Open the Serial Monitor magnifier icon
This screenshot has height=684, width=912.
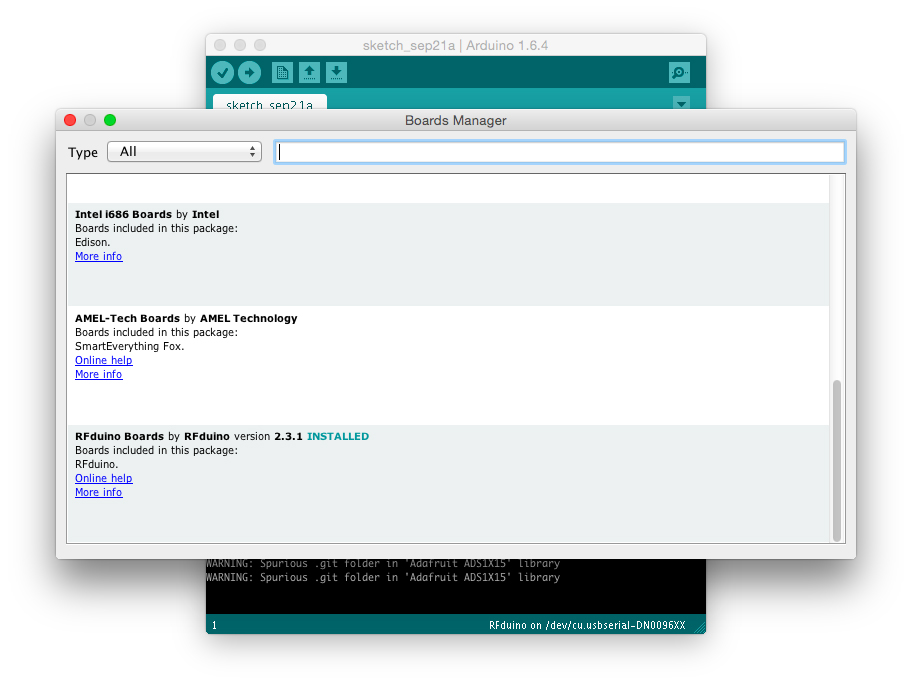679,73
